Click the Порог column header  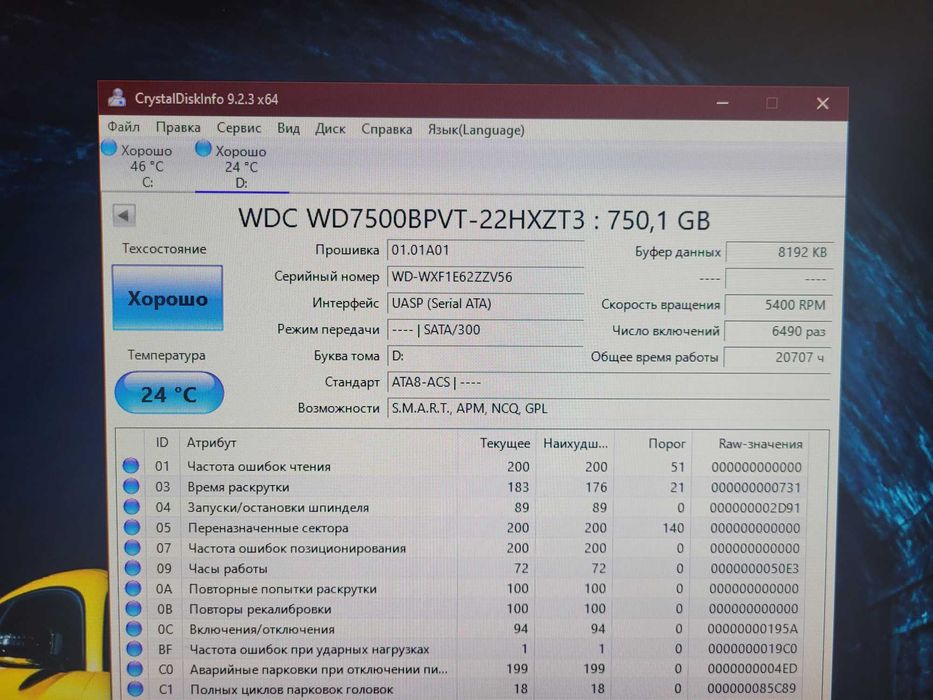pos(666,443)
